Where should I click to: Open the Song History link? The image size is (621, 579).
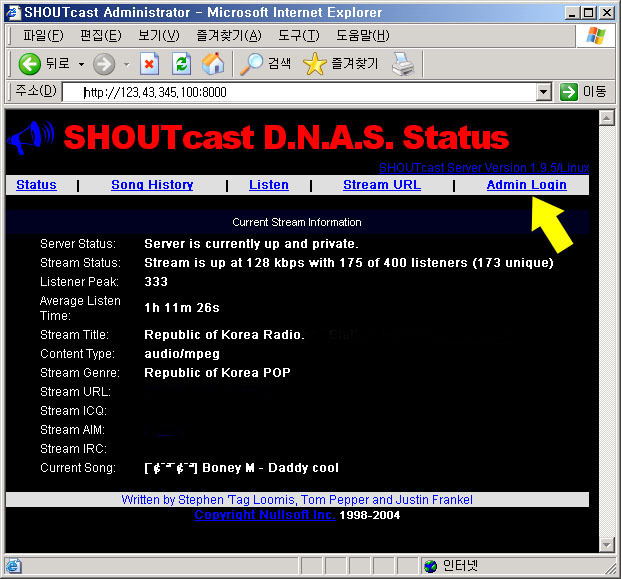coord(152,185)
